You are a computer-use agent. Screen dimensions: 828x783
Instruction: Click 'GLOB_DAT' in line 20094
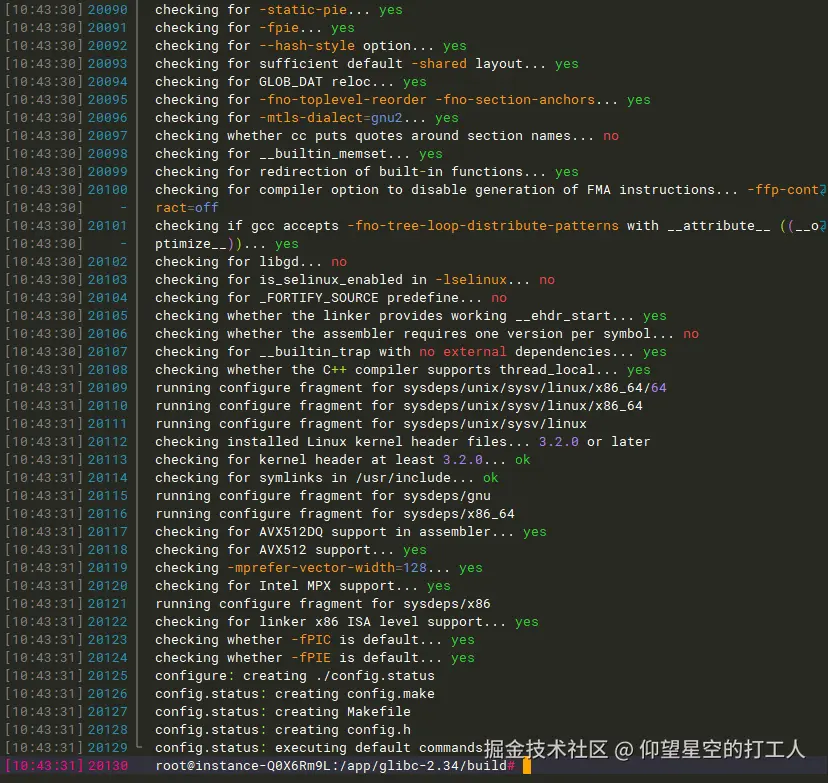290,82
